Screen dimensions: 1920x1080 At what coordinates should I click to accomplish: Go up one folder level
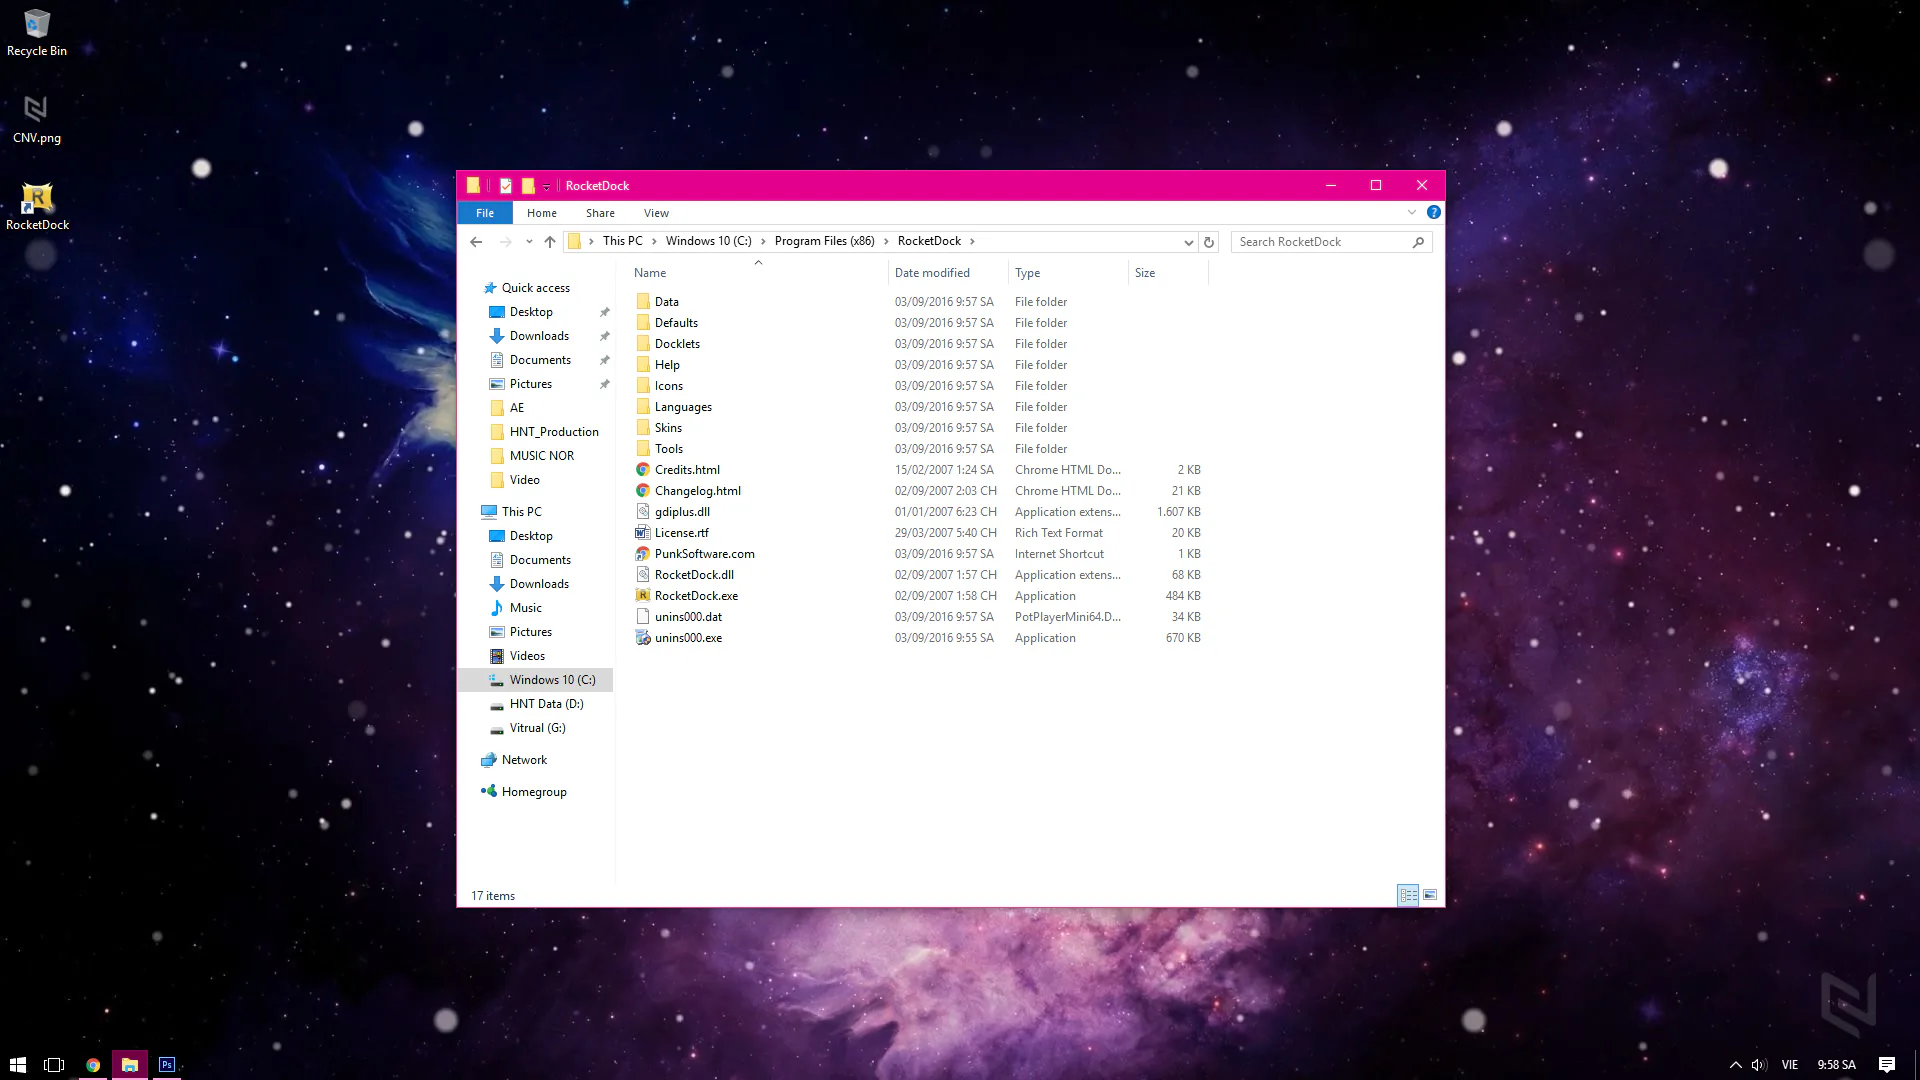tap(550, 242)
